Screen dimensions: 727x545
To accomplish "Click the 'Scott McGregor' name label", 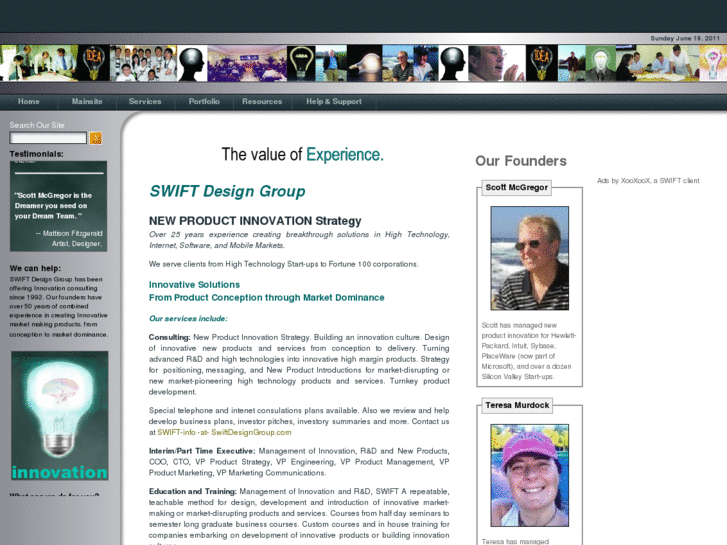I will click(x=517, y=187).
